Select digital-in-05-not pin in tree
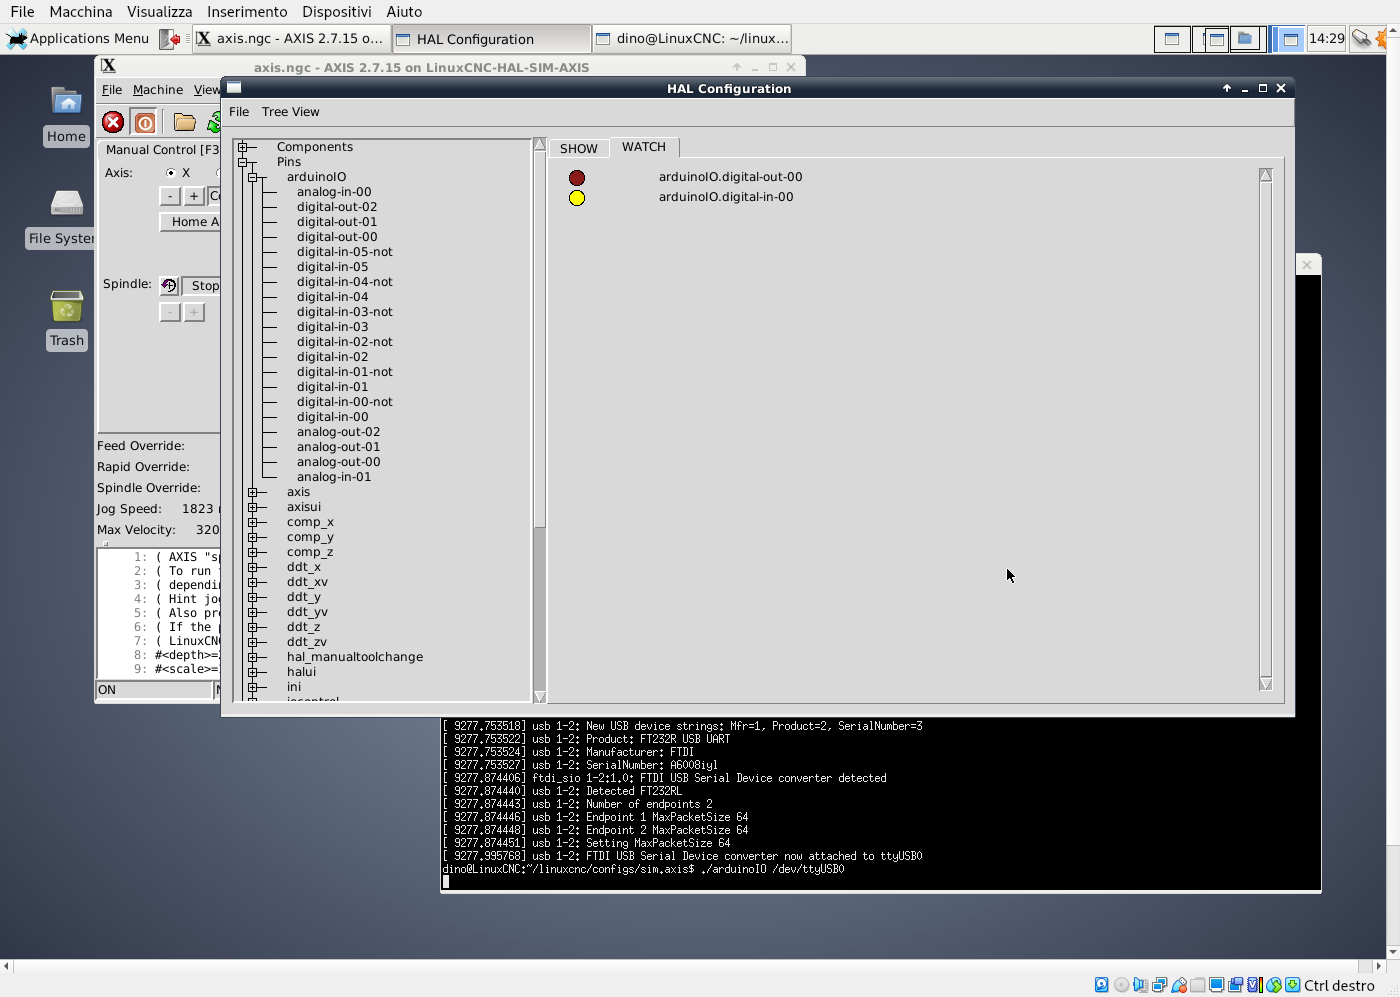Viewport: 1400px width, 997px height. [345, 252]
